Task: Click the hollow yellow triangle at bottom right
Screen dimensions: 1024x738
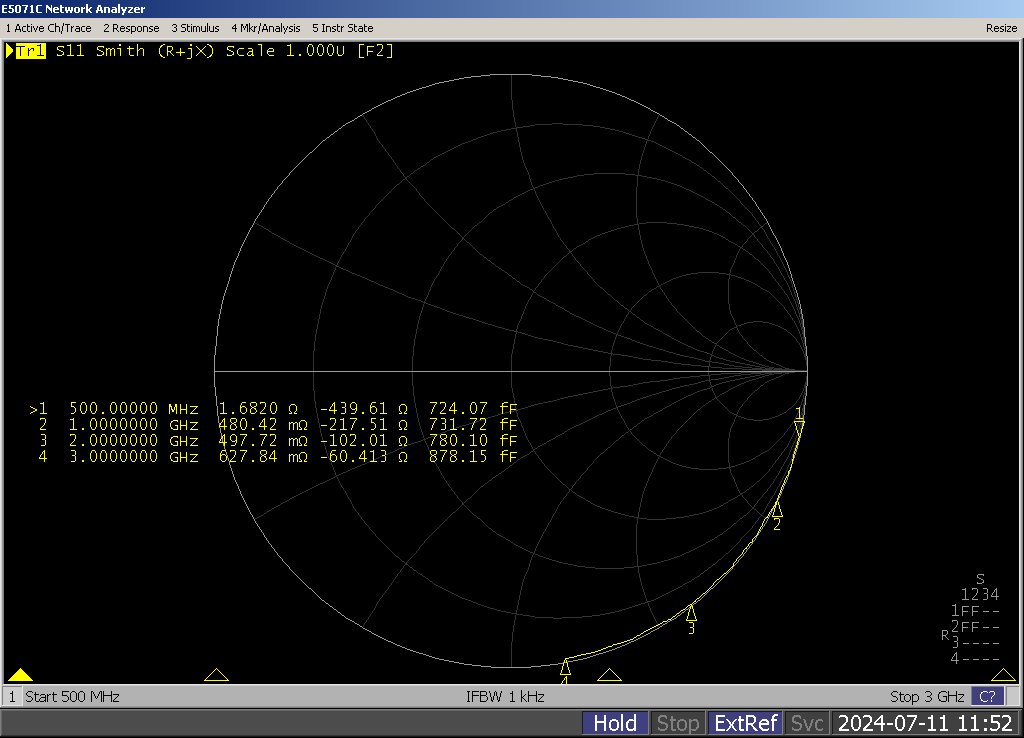Action: (1003, 675)
